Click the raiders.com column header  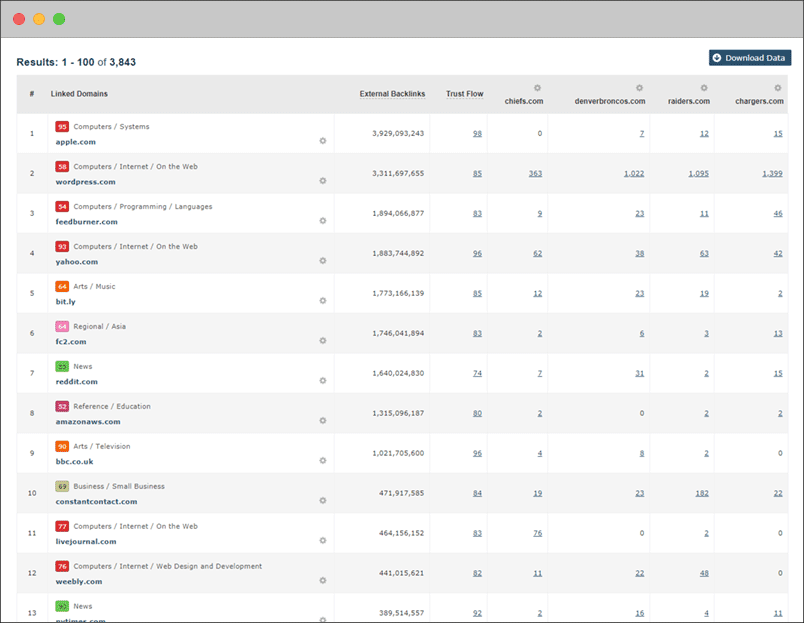point(689,101)
